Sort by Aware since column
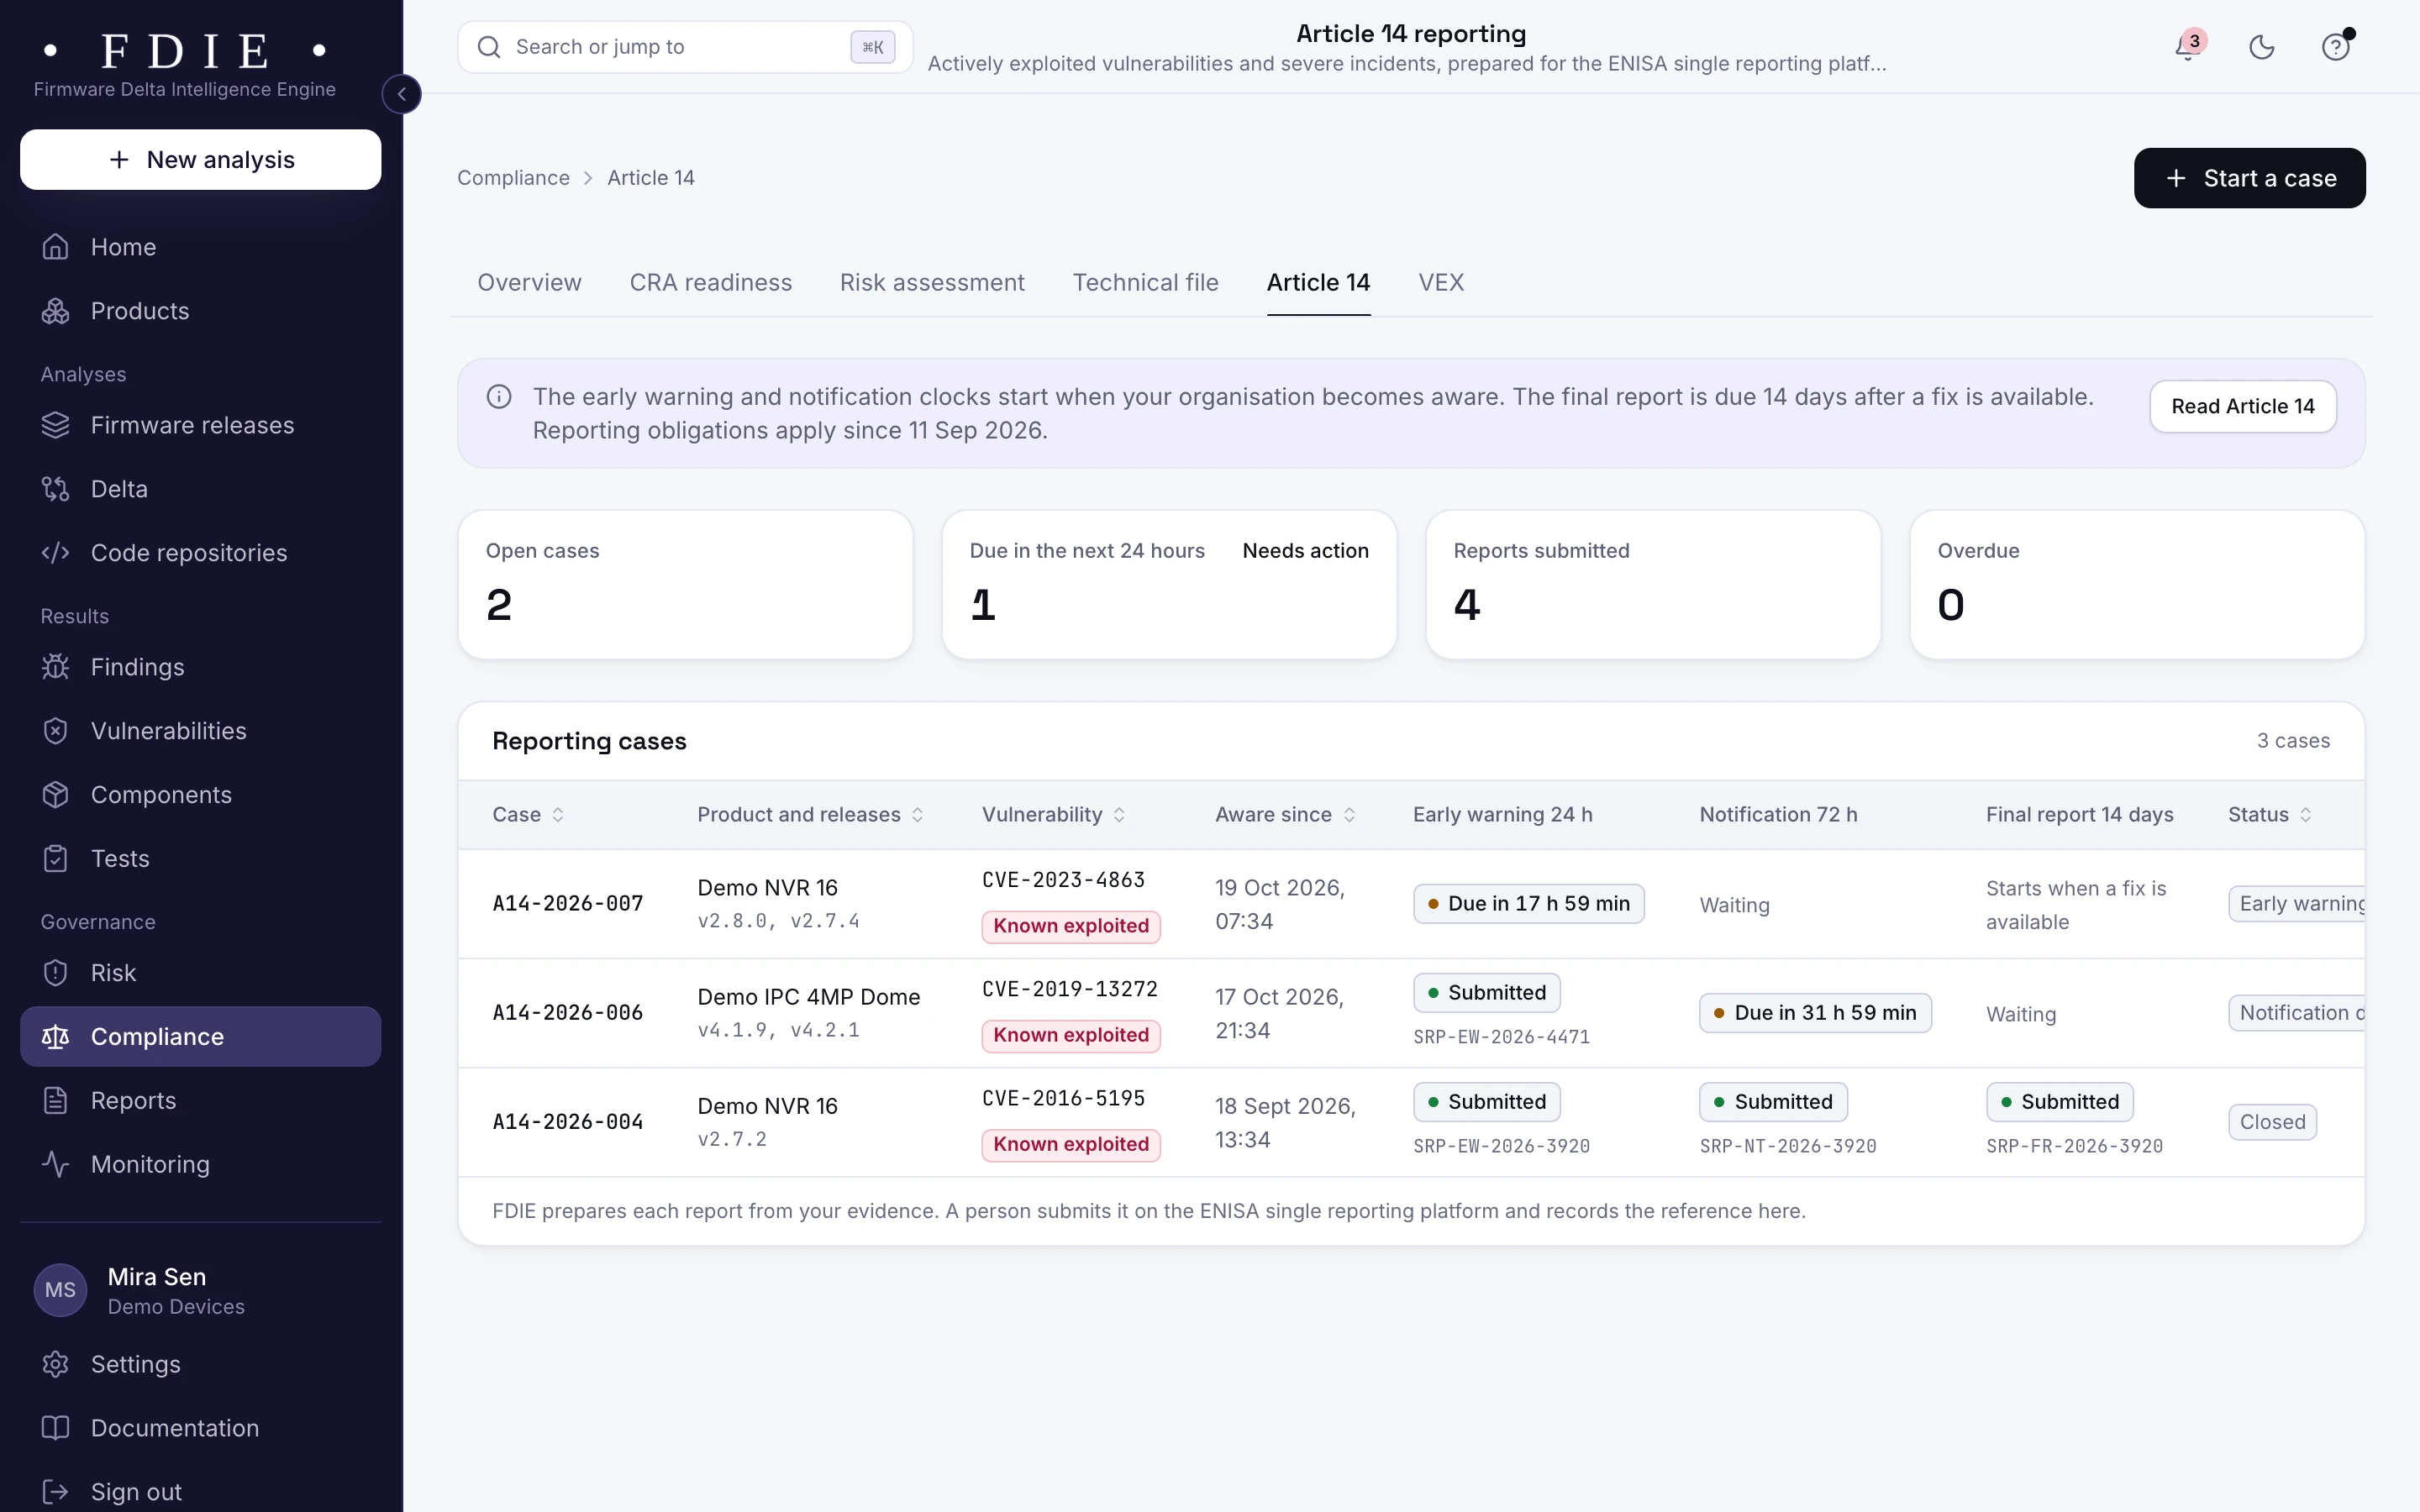This screenshot has width=2420, height=1512. [1285, 815]
